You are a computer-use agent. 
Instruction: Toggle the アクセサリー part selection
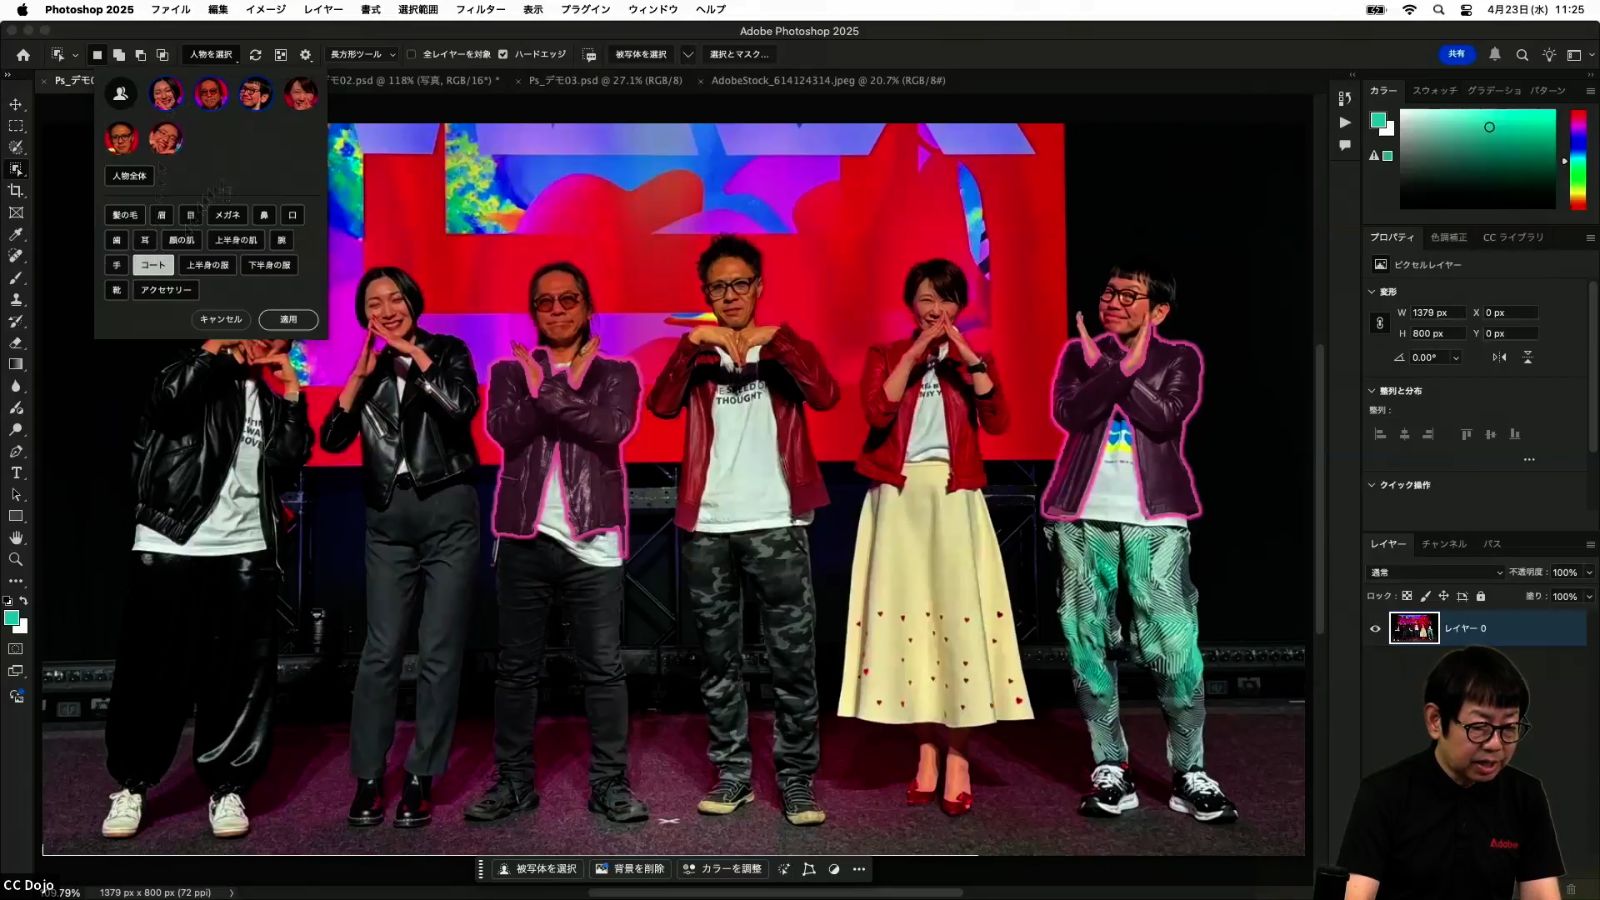[x=166, y=290]
